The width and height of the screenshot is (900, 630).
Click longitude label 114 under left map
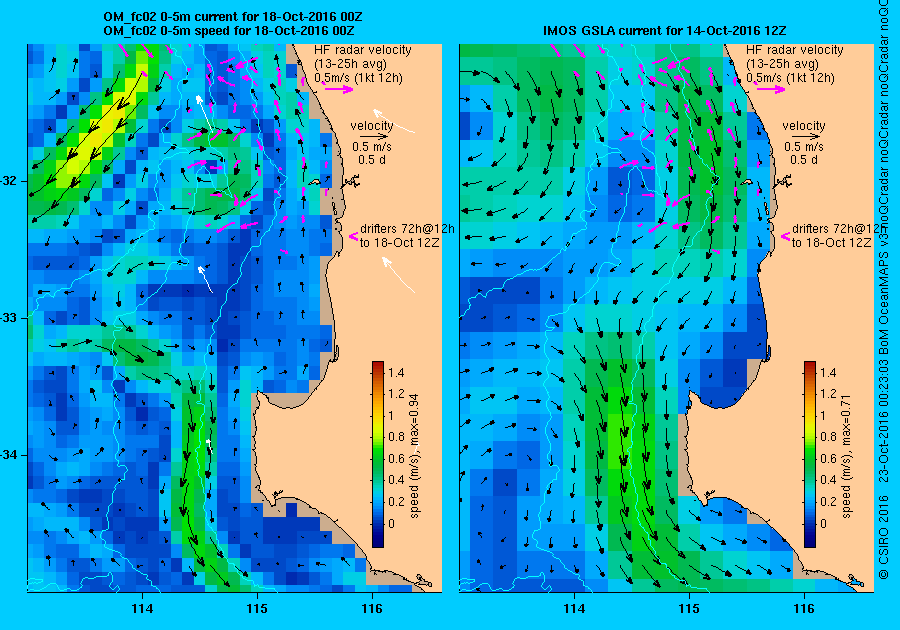click(x=142, y=609)
